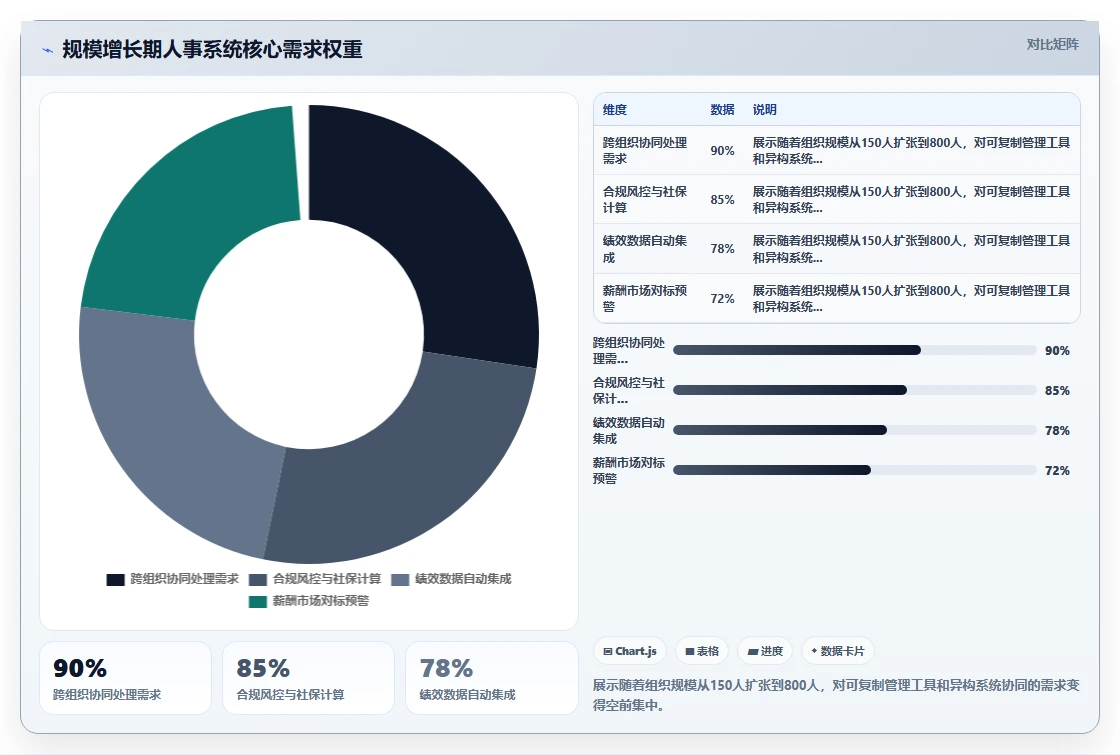This screenshot has width=1120, height=755.
Task: Click the 85% value in the table
Action: pyautogui.click(x=722, y=200)
